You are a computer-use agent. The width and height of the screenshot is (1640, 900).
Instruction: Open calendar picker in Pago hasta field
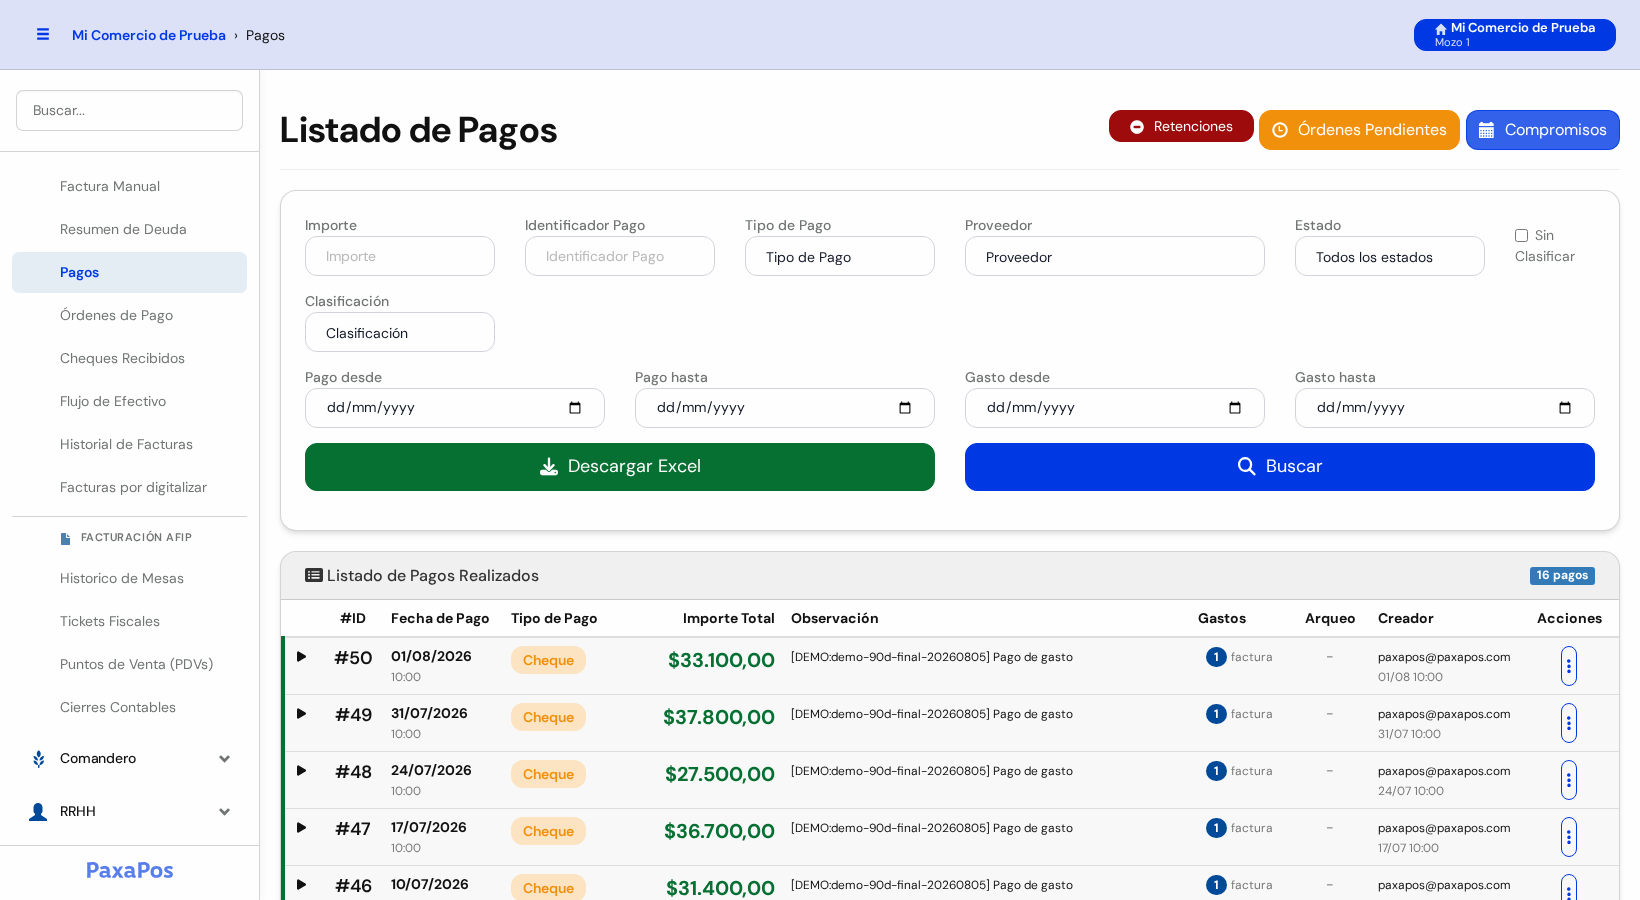(x=905, y=408)
